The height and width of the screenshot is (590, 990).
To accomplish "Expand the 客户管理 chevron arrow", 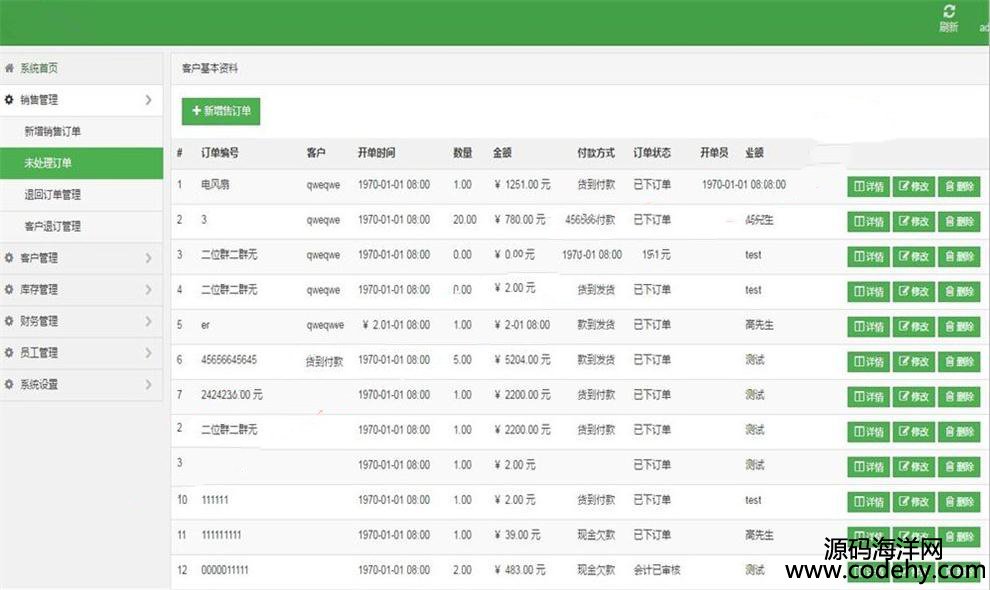I will coord(148,258).
